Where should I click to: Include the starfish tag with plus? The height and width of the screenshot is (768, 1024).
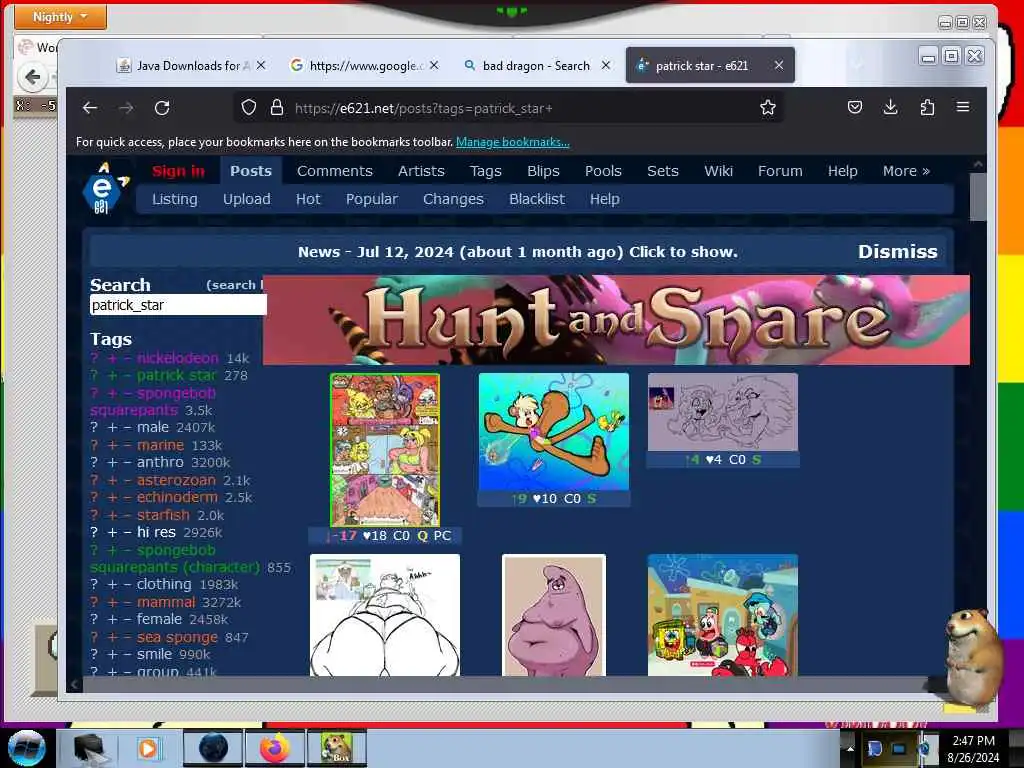[113, 515]
